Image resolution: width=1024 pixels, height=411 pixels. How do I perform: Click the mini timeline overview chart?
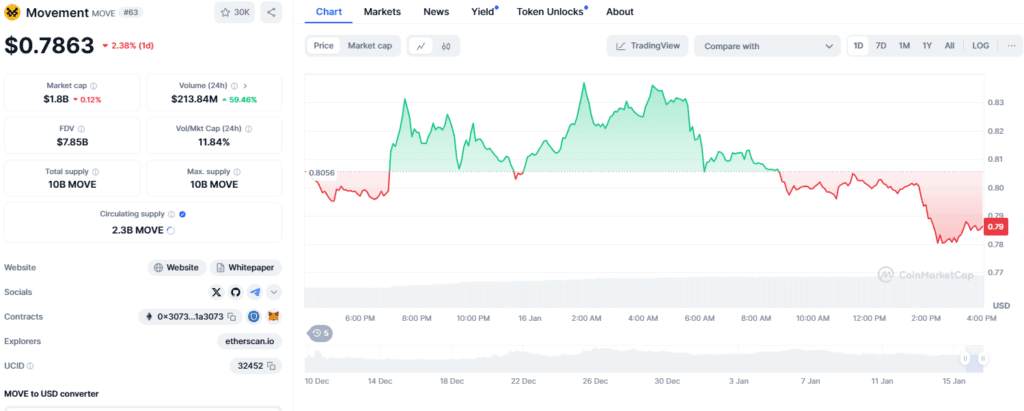pyautogui.click(x=644, y=360)
